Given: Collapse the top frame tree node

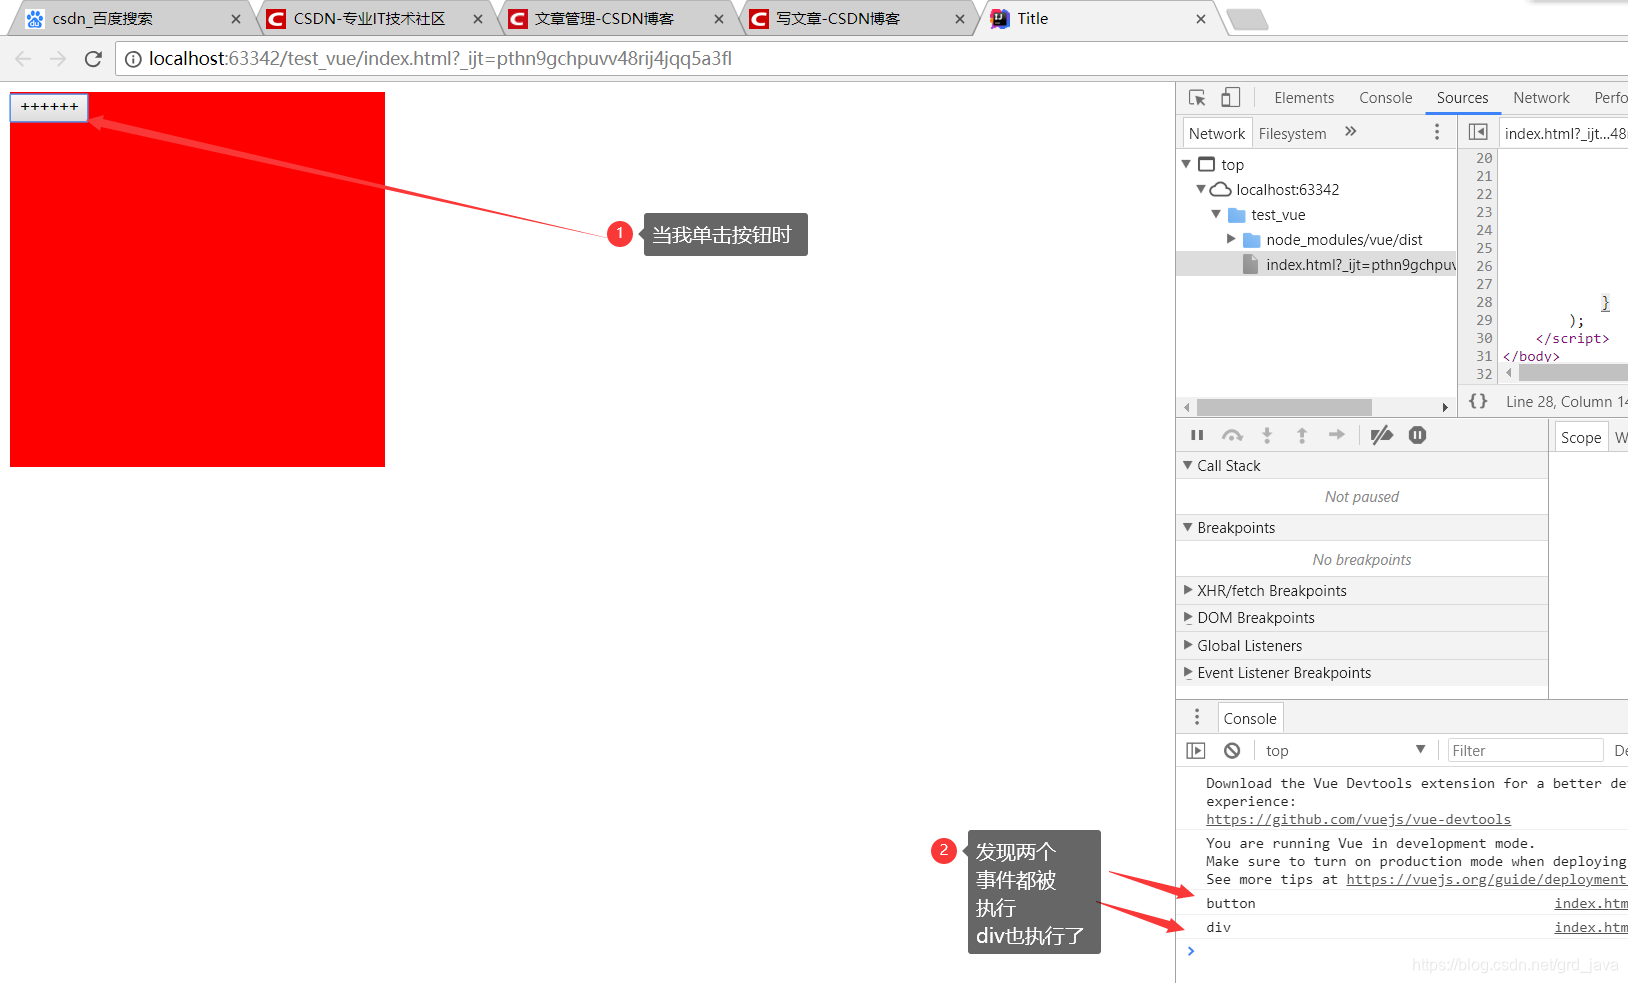Looking at the screenshot, I should [1187, 164].
